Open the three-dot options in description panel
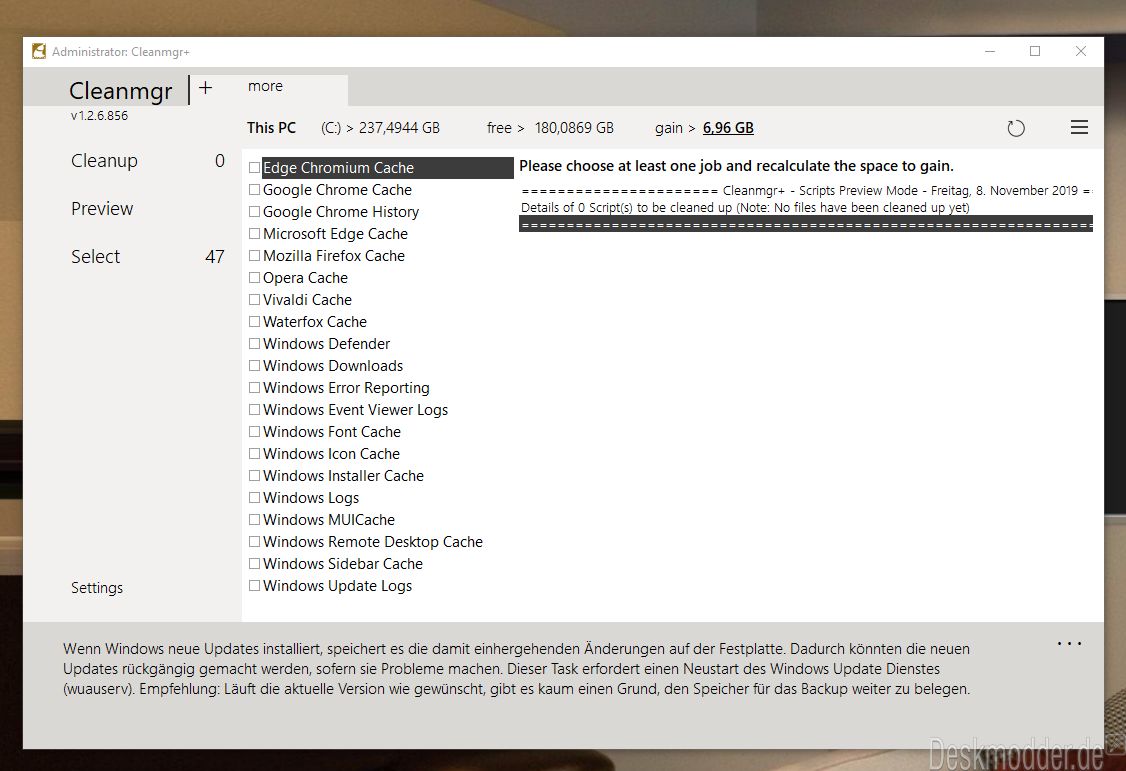This screenshot has width=1126, height=771. tap(1069, 643)
